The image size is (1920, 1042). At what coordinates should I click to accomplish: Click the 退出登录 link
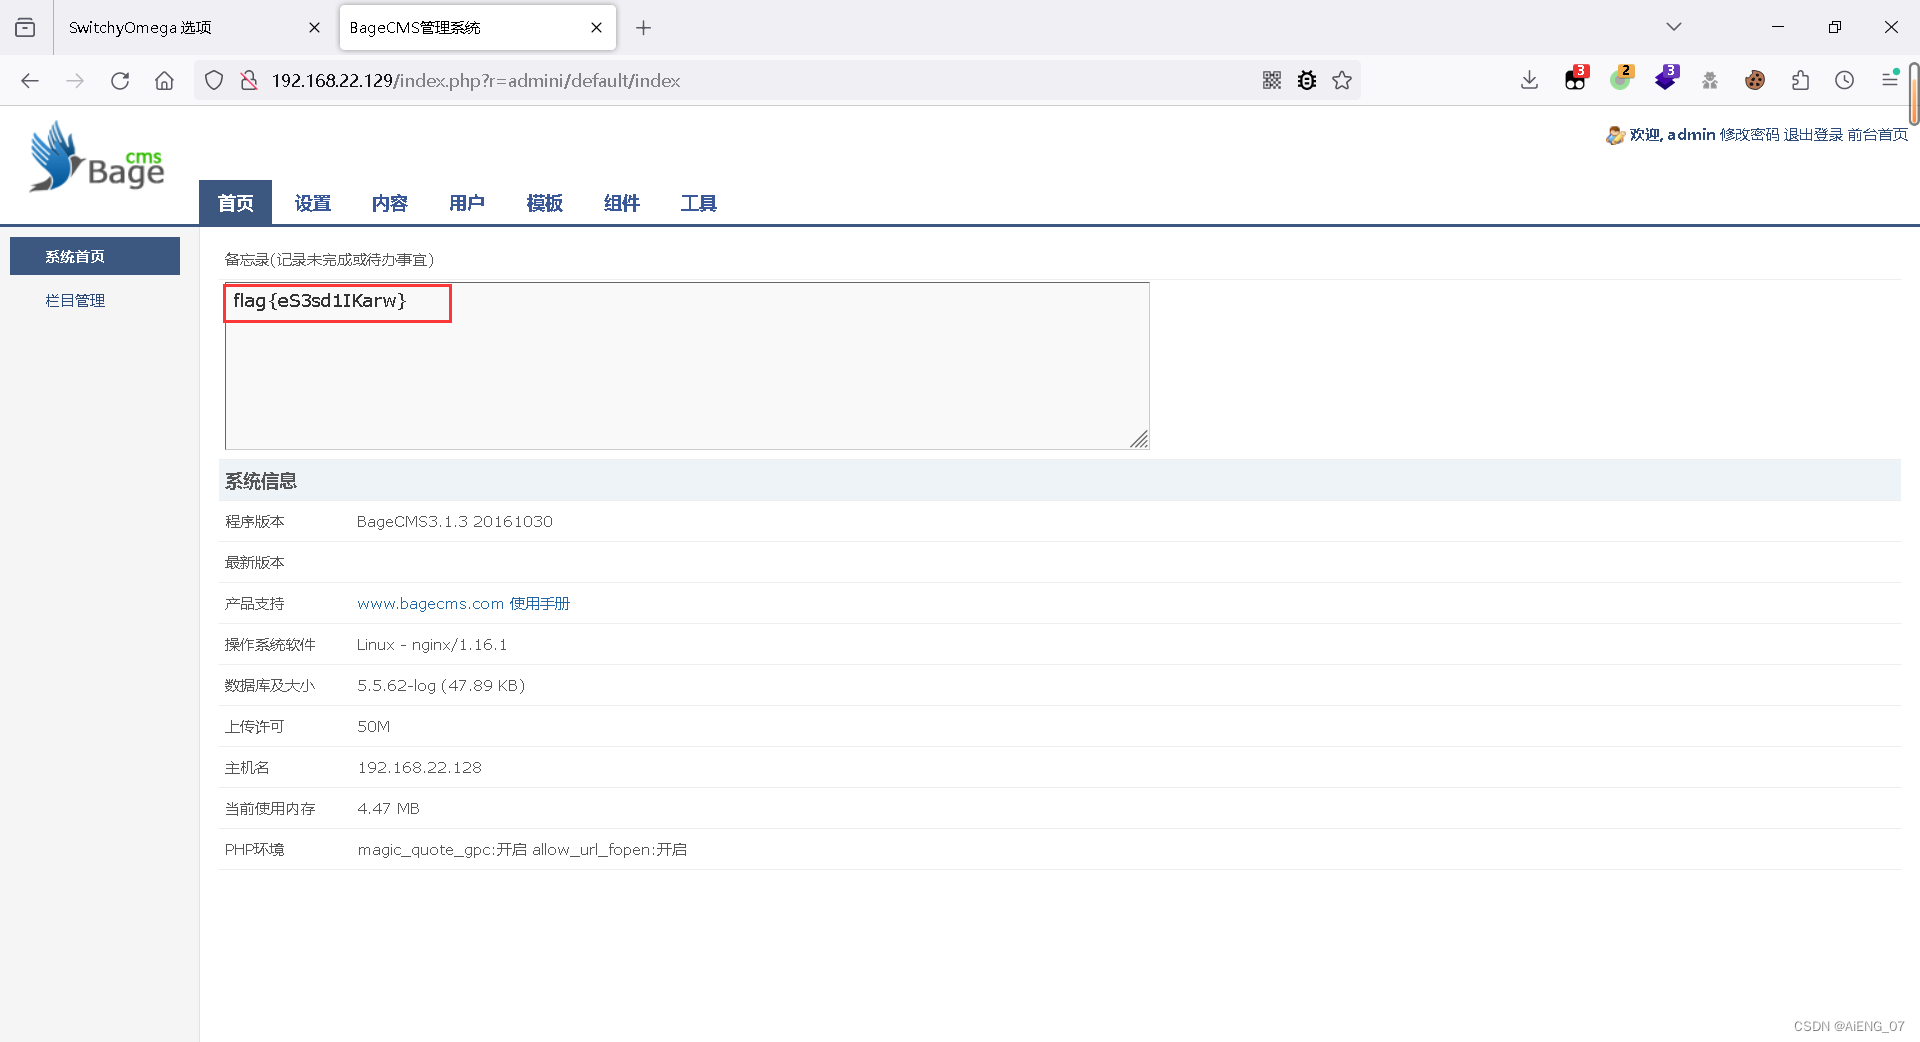click(x=1813, y=134)
